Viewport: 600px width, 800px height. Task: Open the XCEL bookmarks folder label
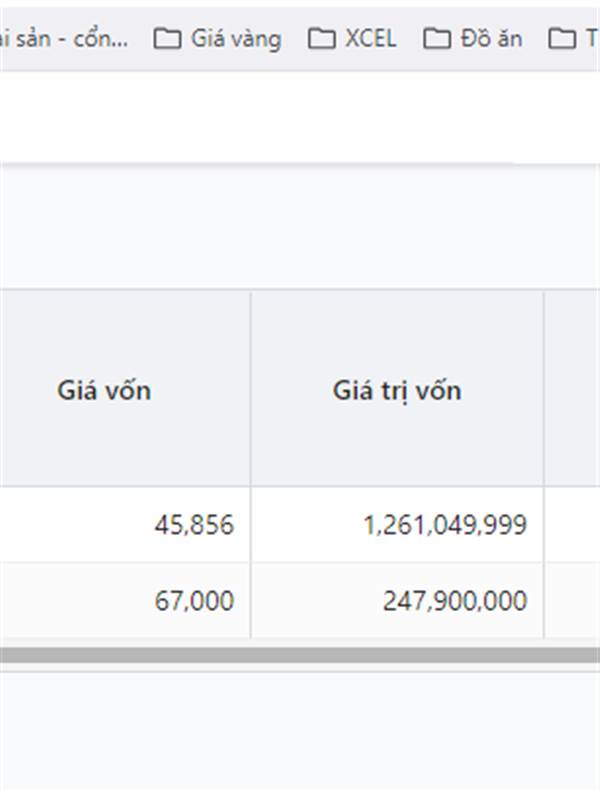pyautogui.click(x=370, y=39)
